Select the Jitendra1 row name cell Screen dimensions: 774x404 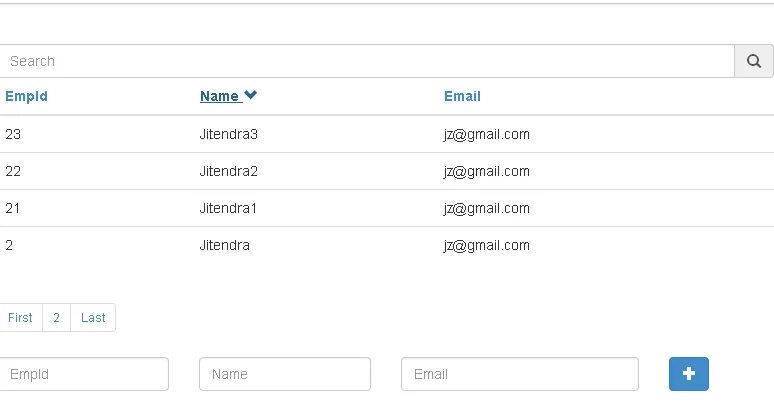tap(229, 208)
